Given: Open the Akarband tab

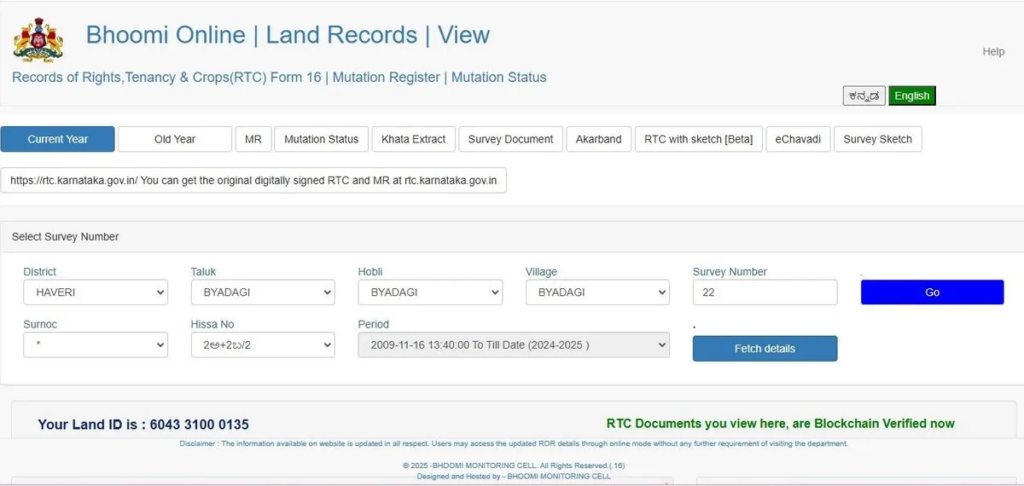Looking at the screenshot, I should pyautogui.click(x=599, y=139).
